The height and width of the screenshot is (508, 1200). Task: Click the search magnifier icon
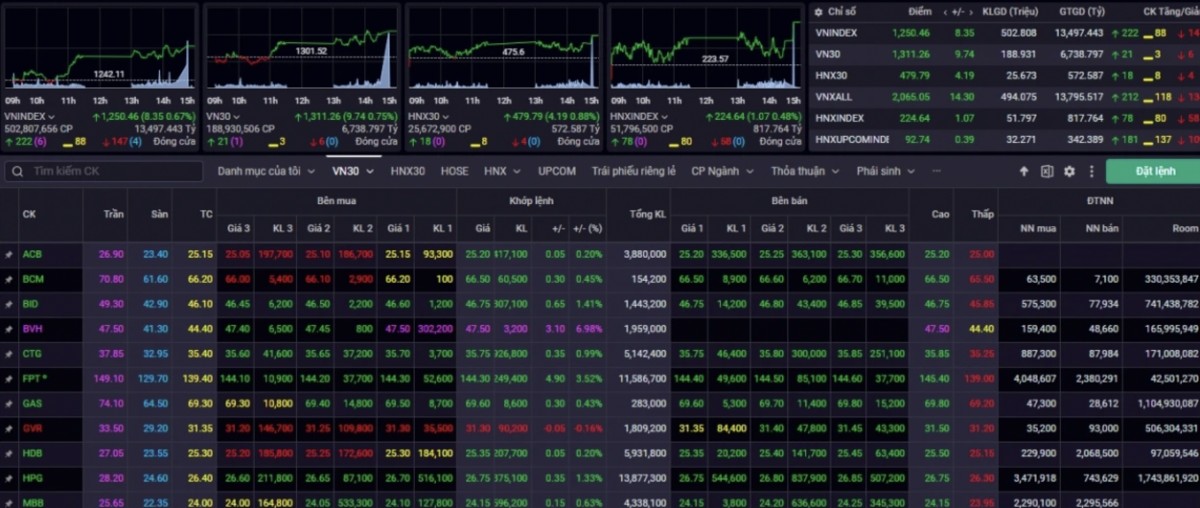pyautogui.click(x=17, y=172)
